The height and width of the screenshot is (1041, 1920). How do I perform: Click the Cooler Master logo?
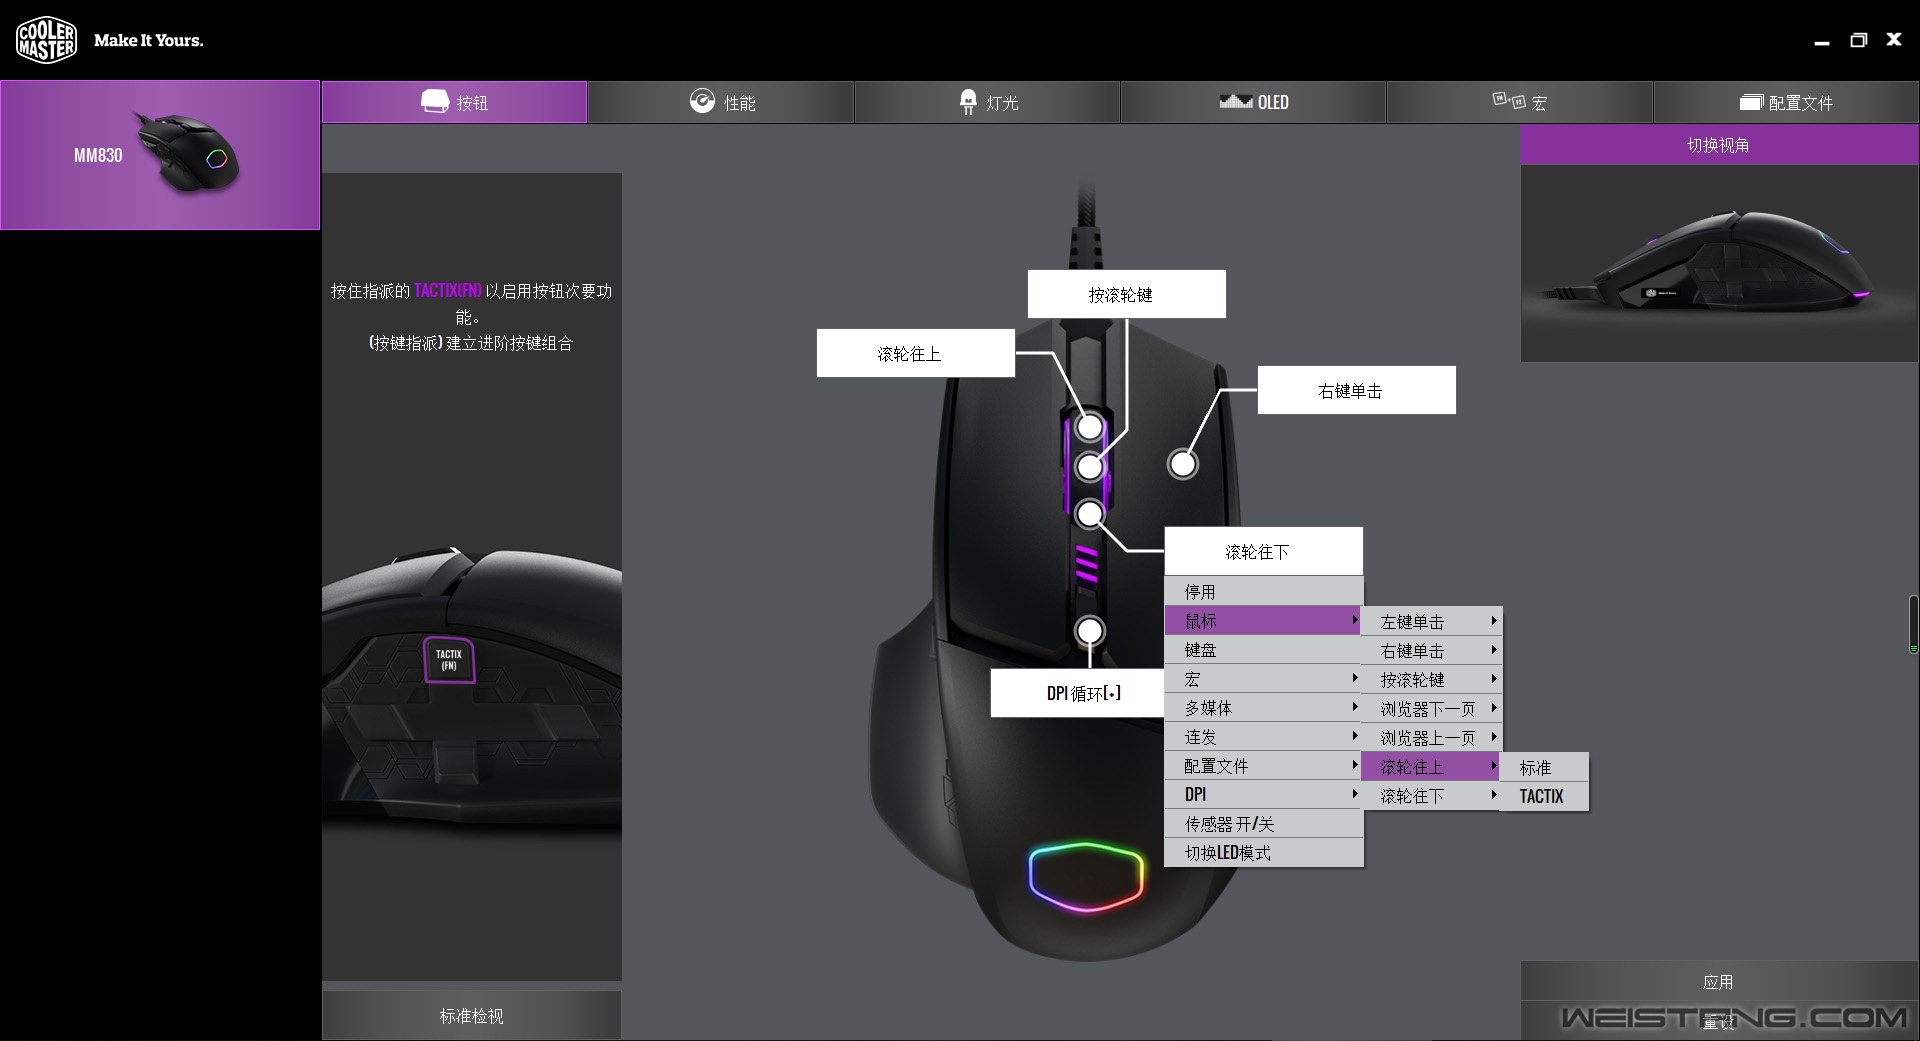tap(46, 40)
